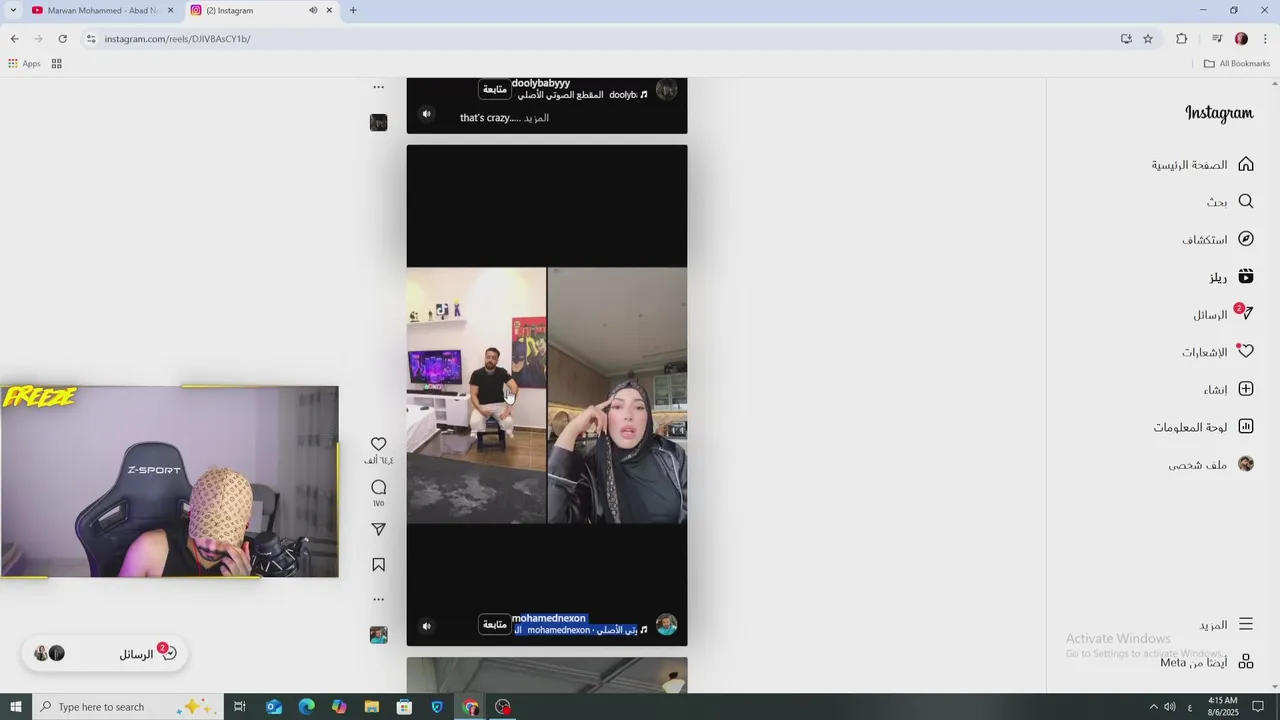Mute the Instagram tab audio icon
1280x720 pixels.
[x=313, y=10]
